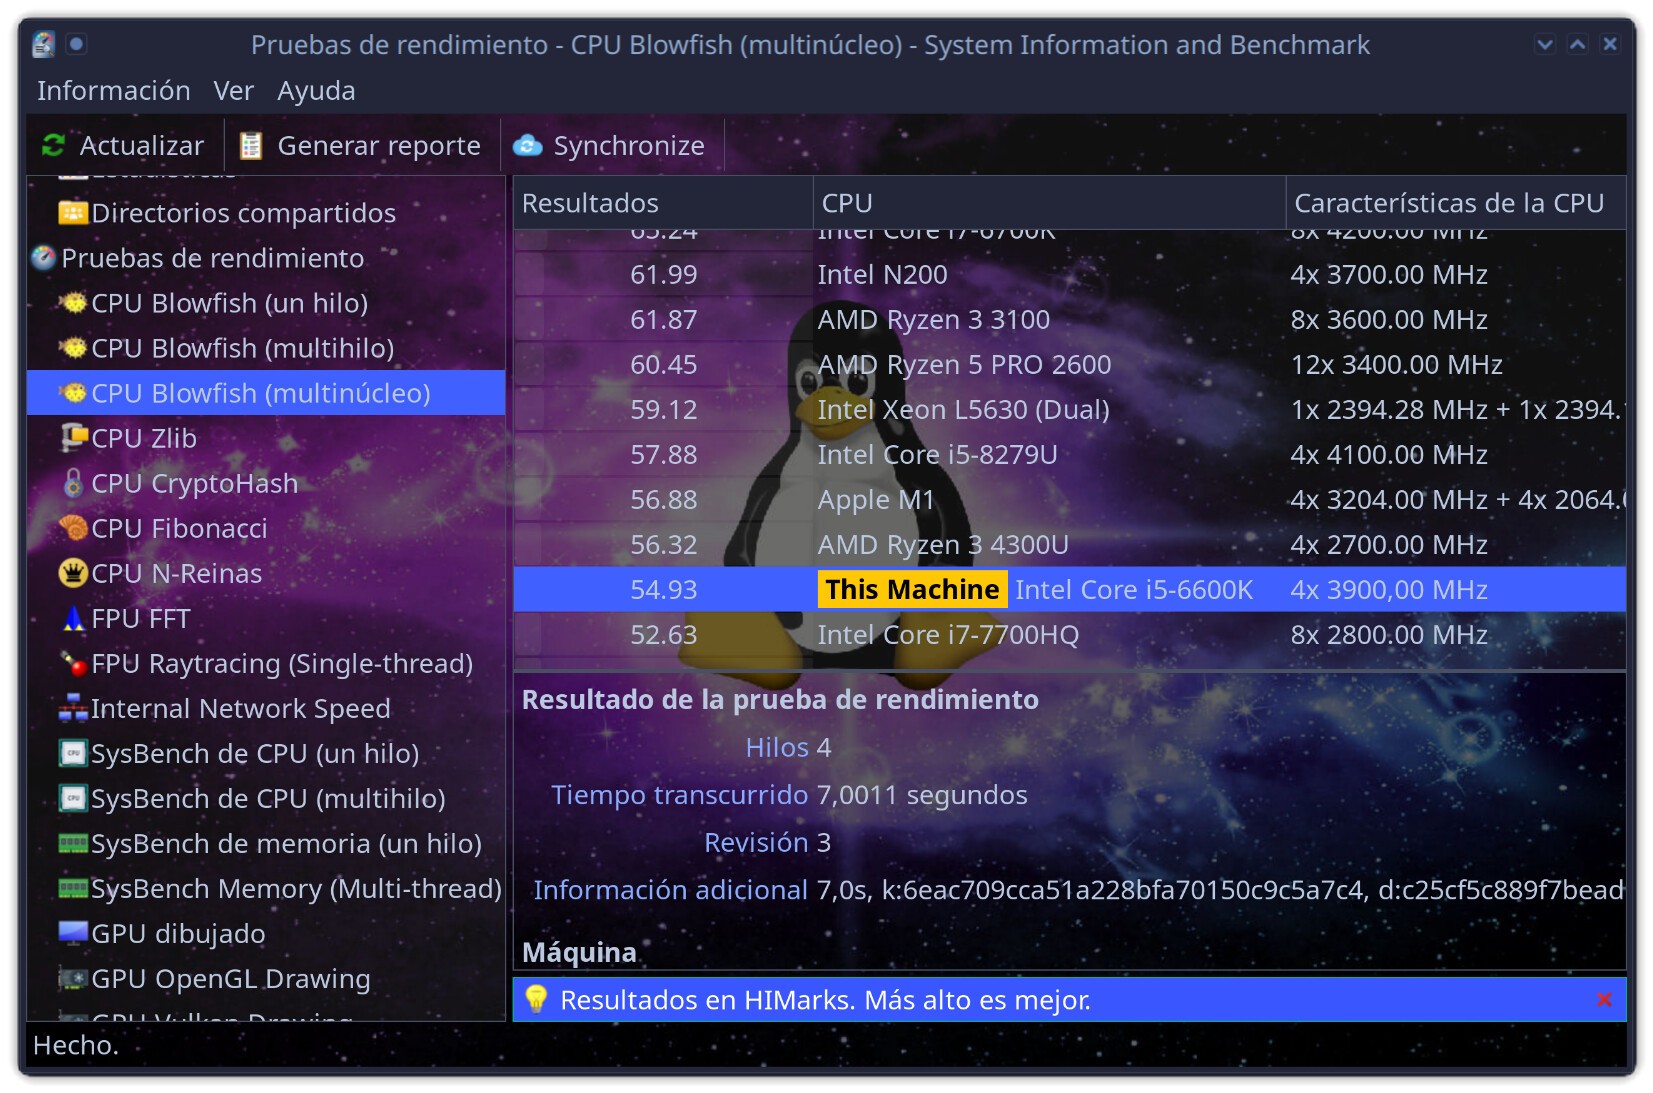Select the CPU CryptoHash padlock icon
The height and width of the screenshot is (1093, 1653).
[x=73, y=483]
